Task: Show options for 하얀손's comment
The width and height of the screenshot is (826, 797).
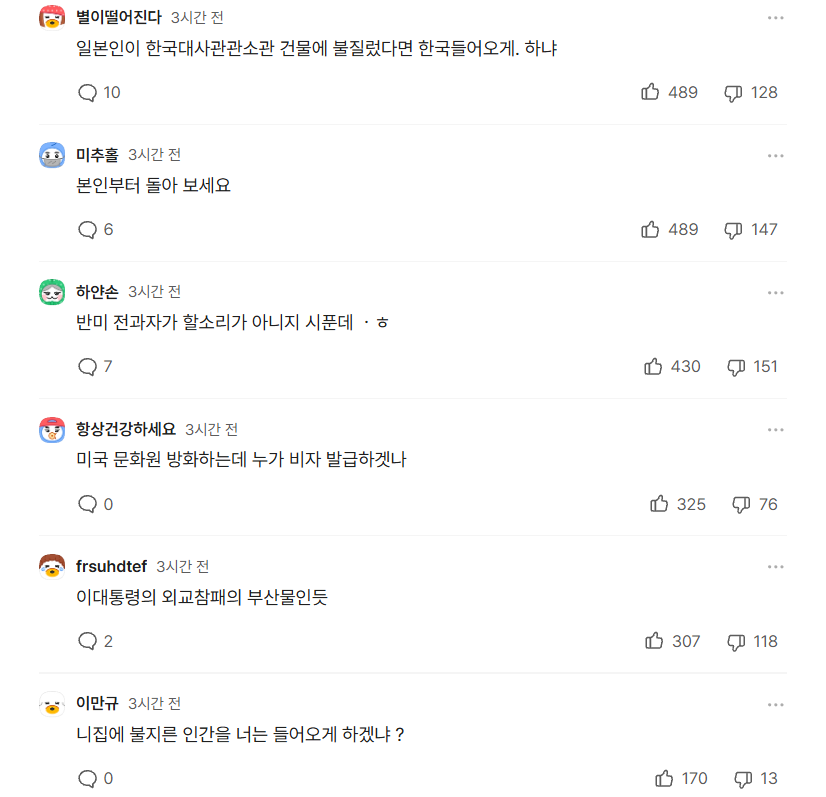Action: 775,292
